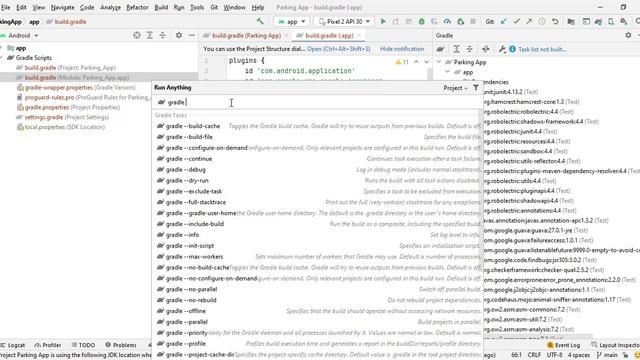640x360 pixels.
Task: Open the Event Log
Action: 563,345
